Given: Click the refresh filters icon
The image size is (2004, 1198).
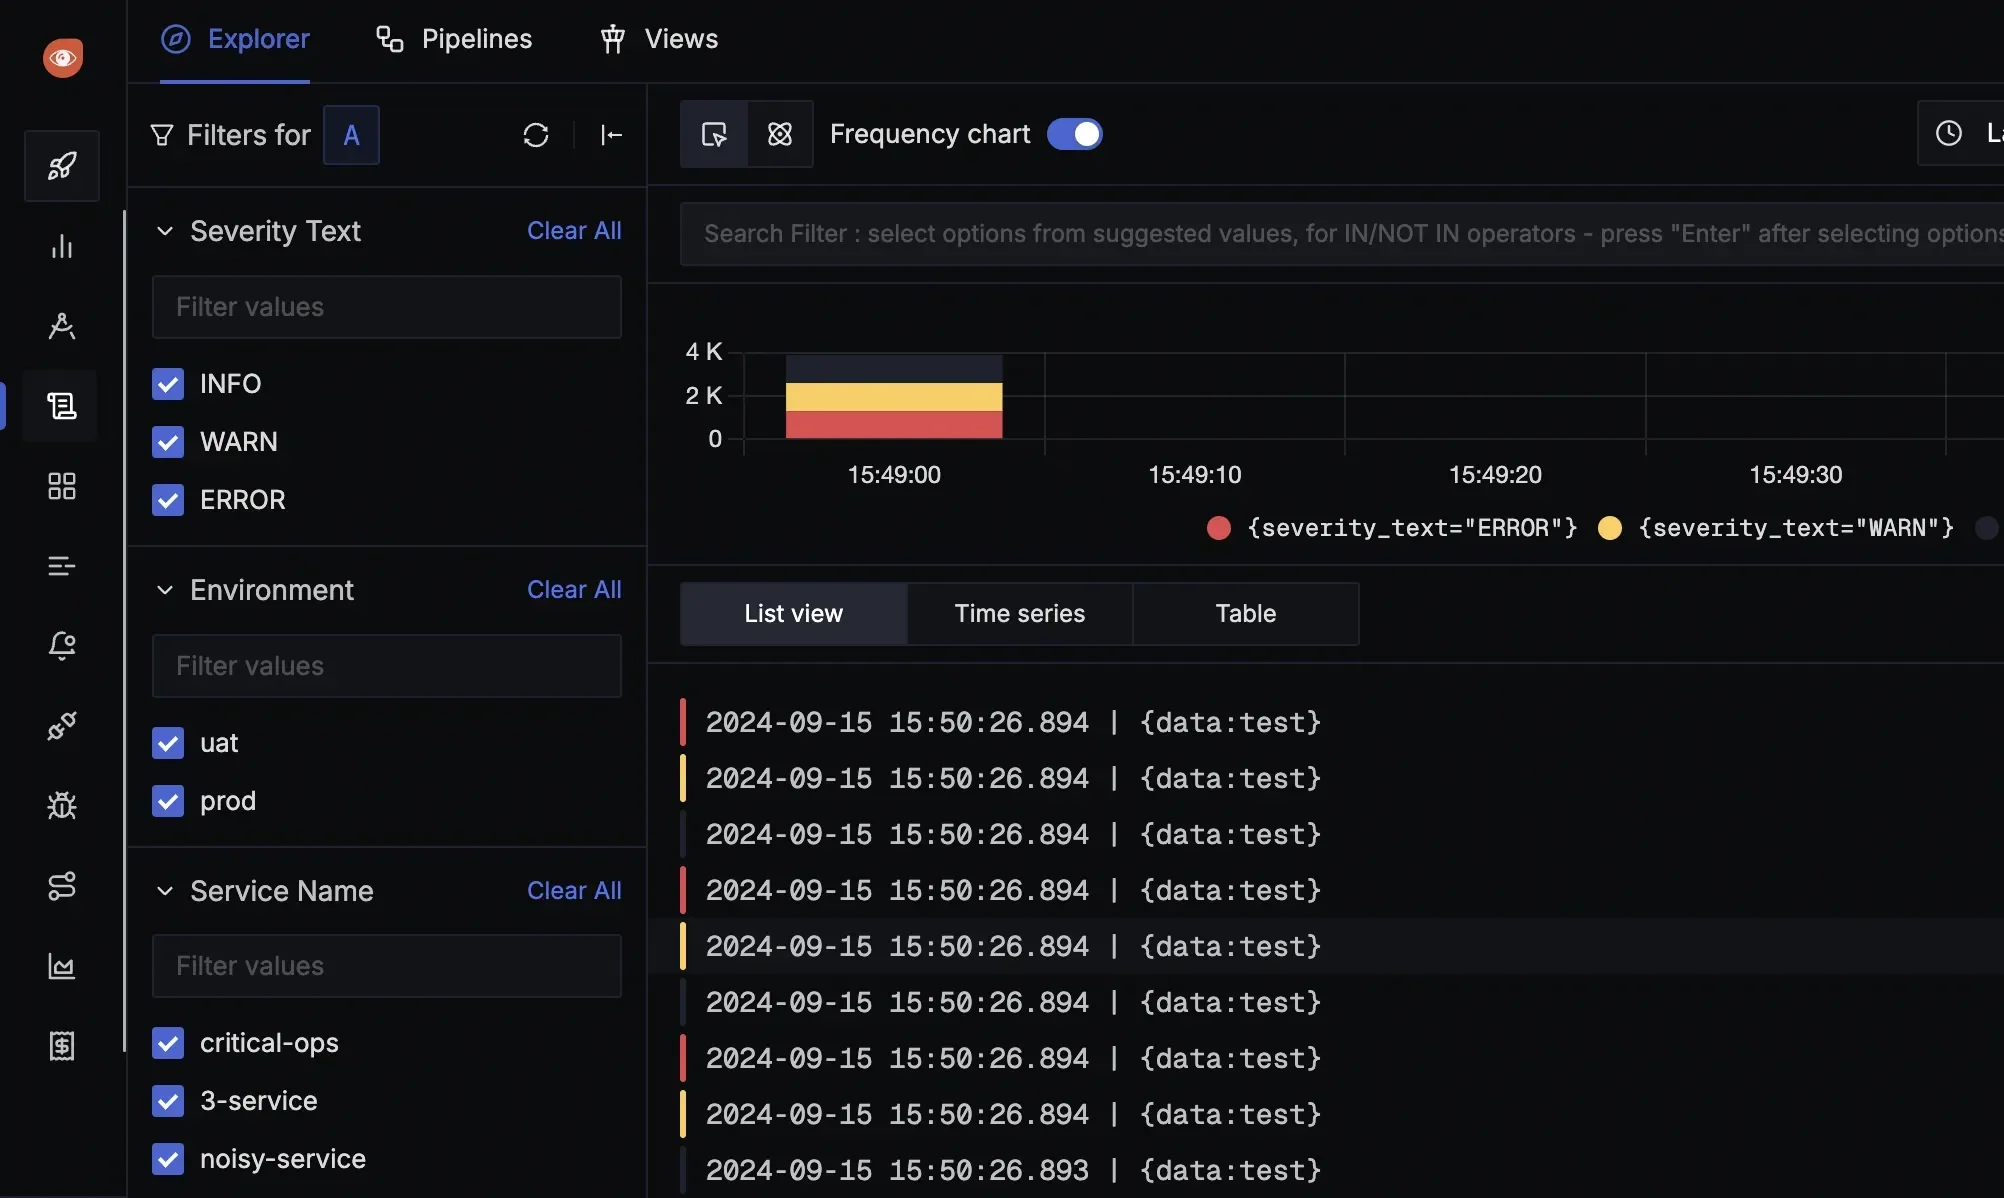Looking at the screenshot, I should pos(537,135).
